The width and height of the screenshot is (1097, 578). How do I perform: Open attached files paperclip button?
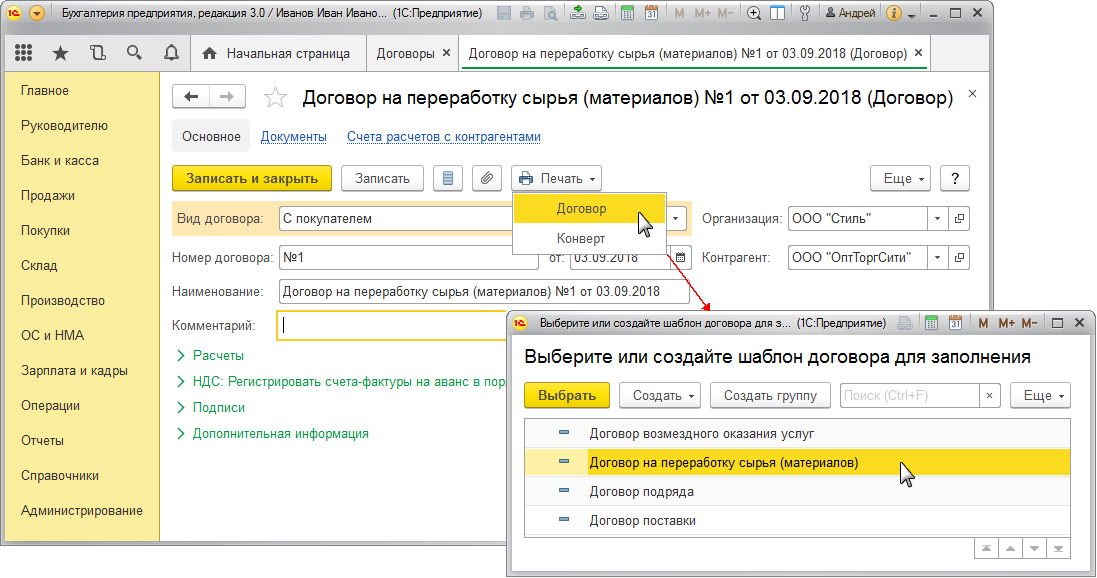coord(487,178)
